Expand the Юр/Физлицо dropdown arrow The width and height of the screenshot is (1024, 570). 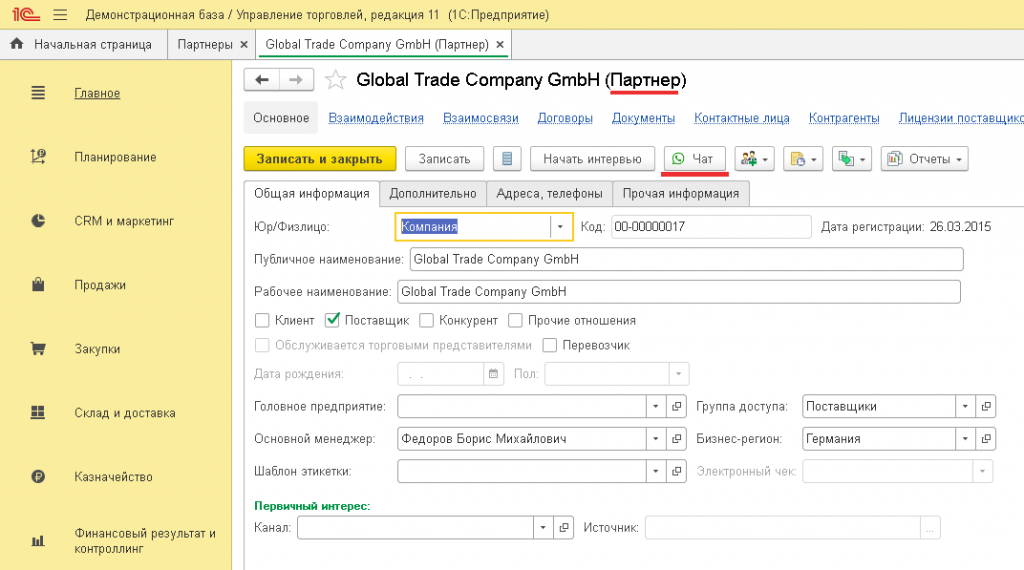[560, 227]
